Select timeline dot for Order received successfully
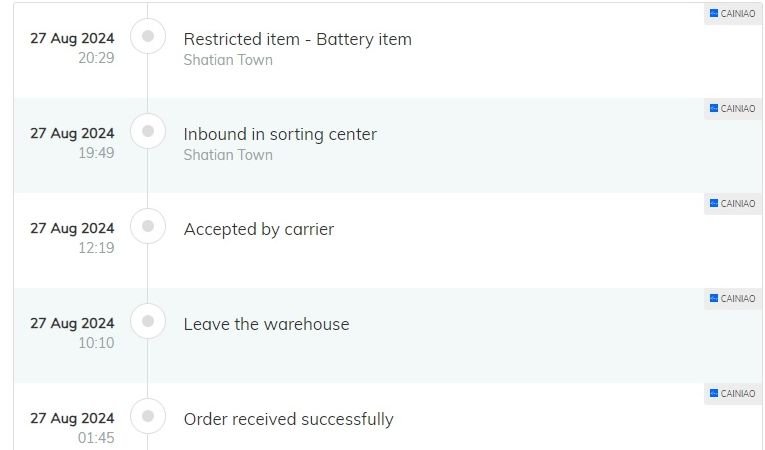This screenshot has width=765, height=450. [x=148, y=416]
